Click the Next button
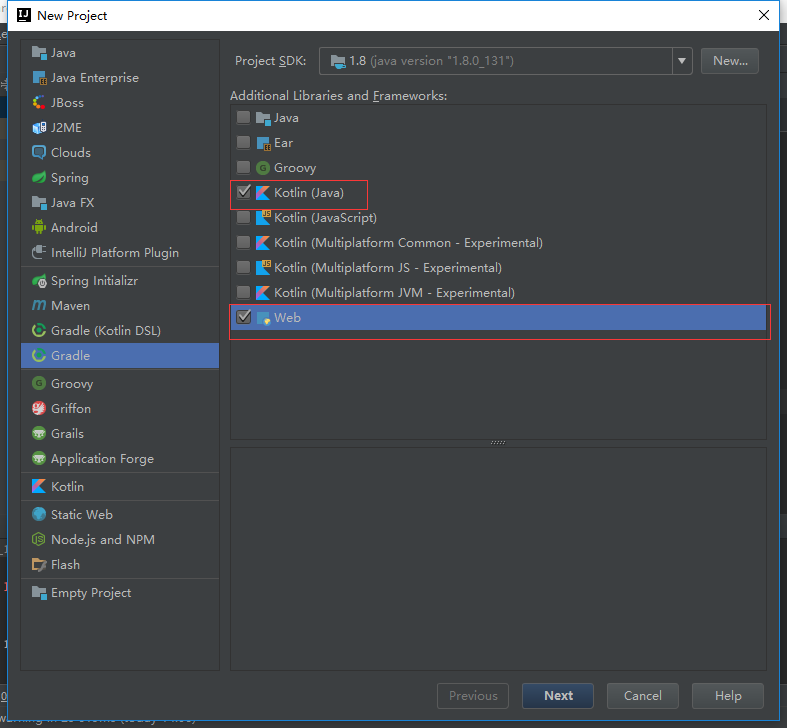The width and height of the screenshot is (787, 728). tap(558, 695)
